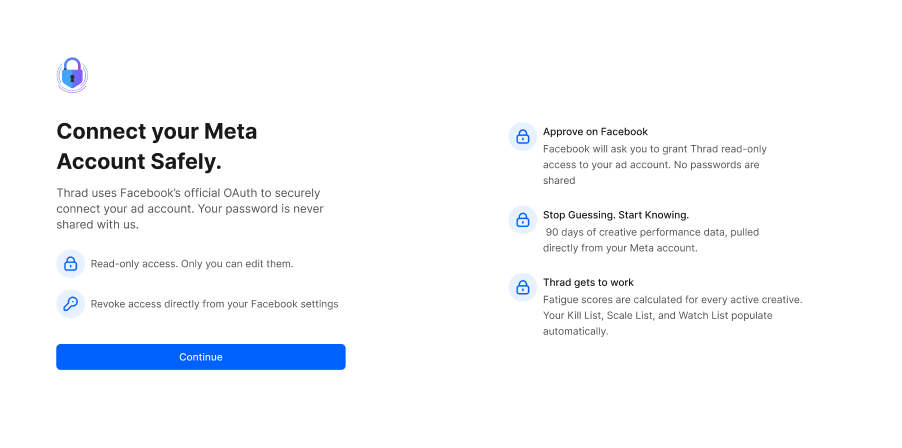Click the Revoke access from Facebook settings text

coord(215,304)
